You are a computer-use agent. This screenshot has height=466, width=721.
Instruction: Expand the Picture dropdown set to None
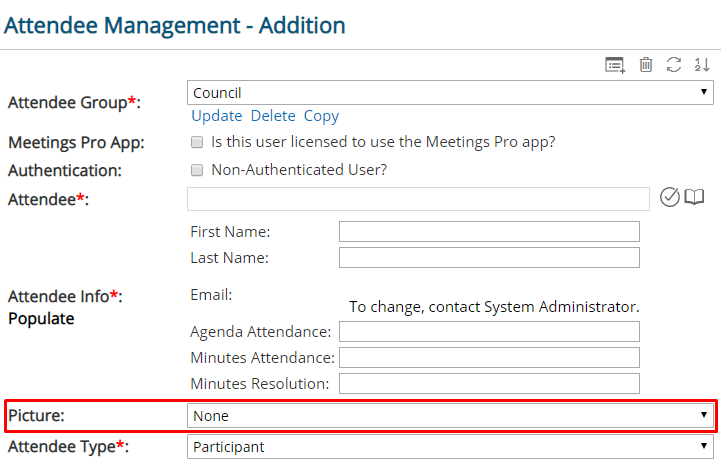pos(450,415)
